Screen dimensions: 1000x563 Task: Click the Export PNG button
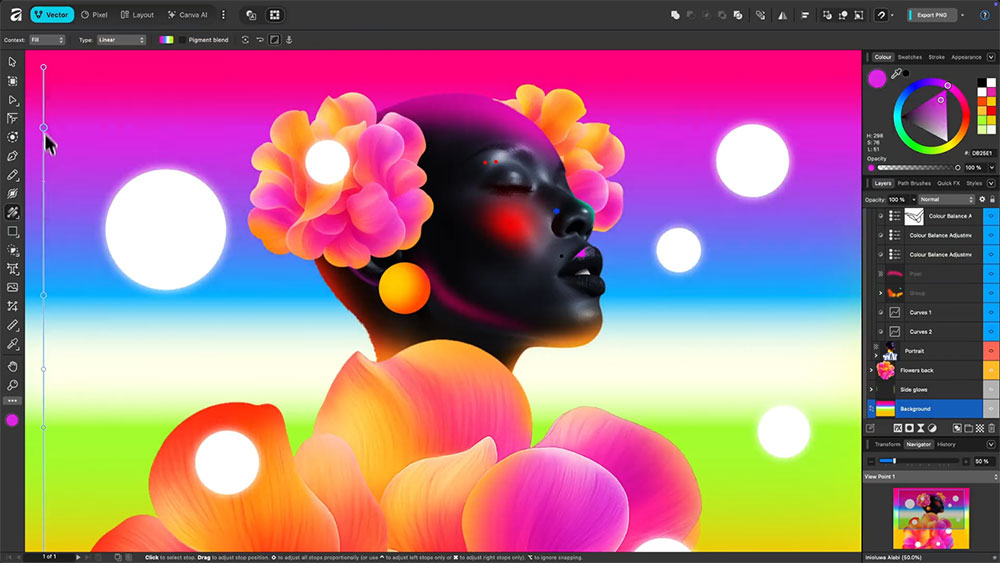click(x=931, y=15)
